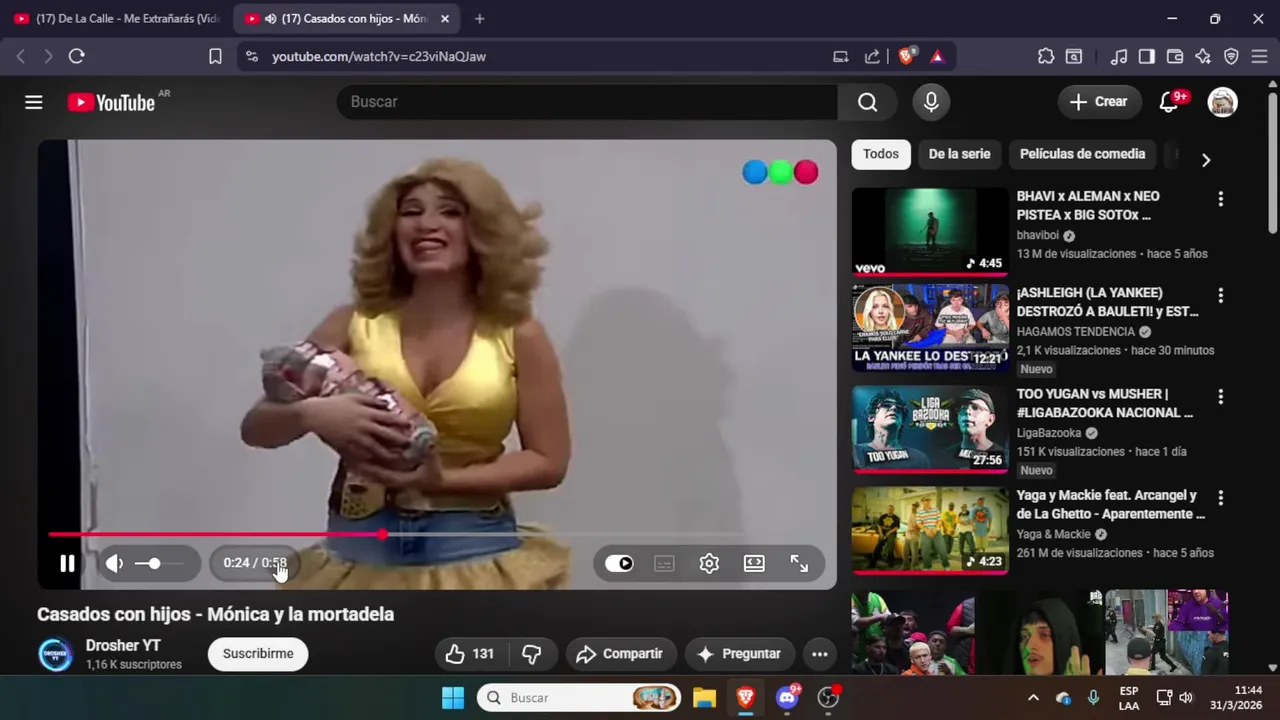Click the Preguntar button
Viewport: 1280px width, 720px height.
[740, 654]
